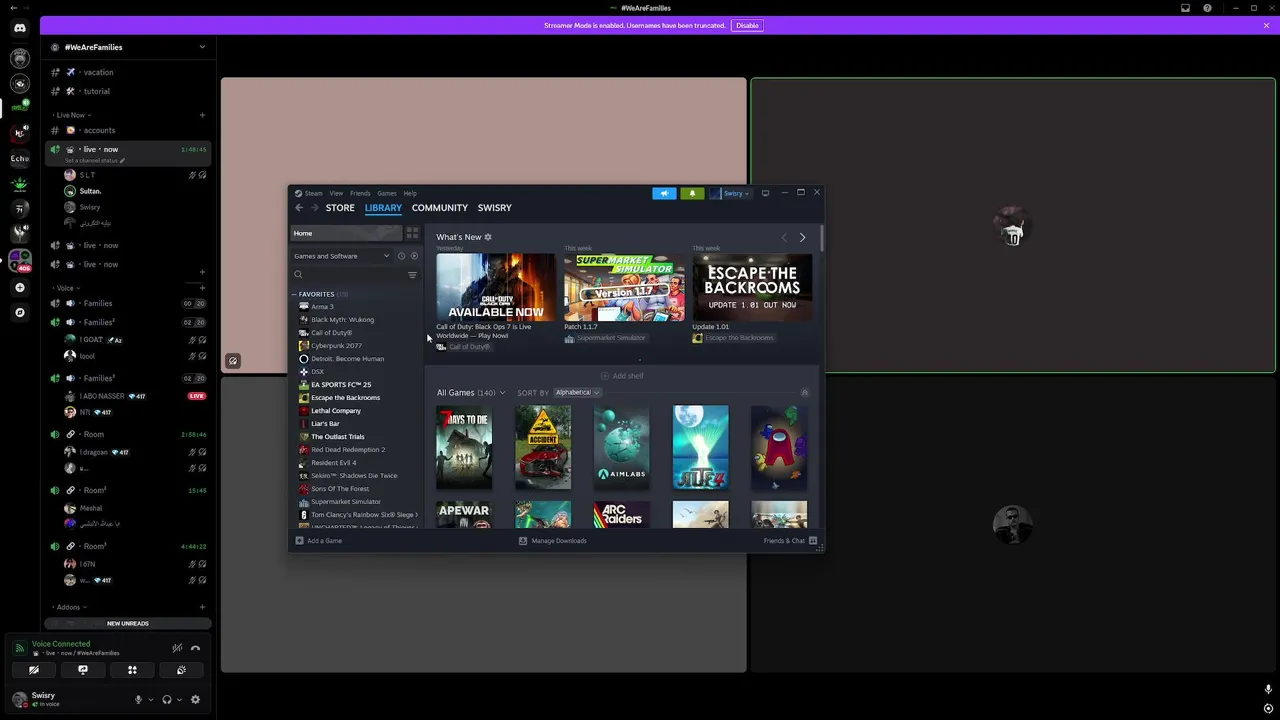Open Discord inbox icon in title bar

pyautogui.click(x=1185, y=8)
